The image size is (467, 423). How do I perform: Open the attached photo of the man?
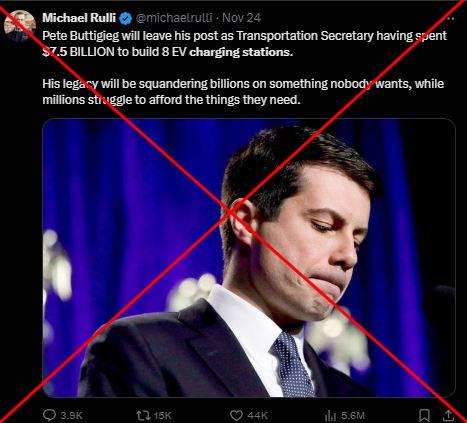pyautogui.click(x=249, y=258)
